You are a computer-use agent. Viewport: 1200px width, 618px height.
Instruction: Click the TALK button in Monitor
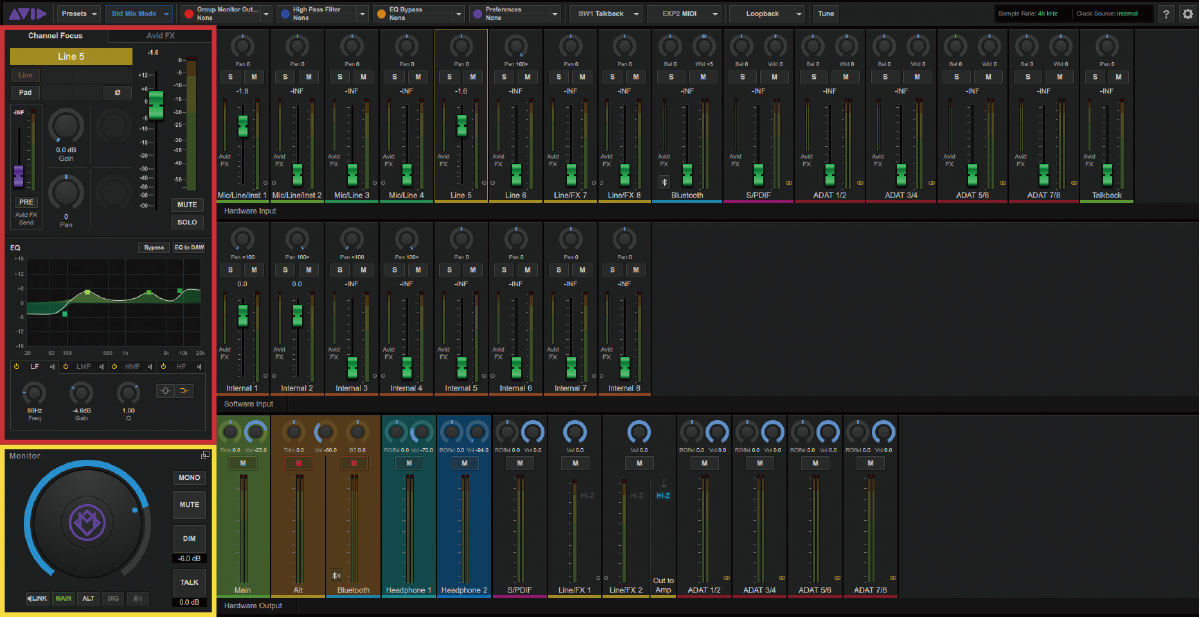pos(189,581)
